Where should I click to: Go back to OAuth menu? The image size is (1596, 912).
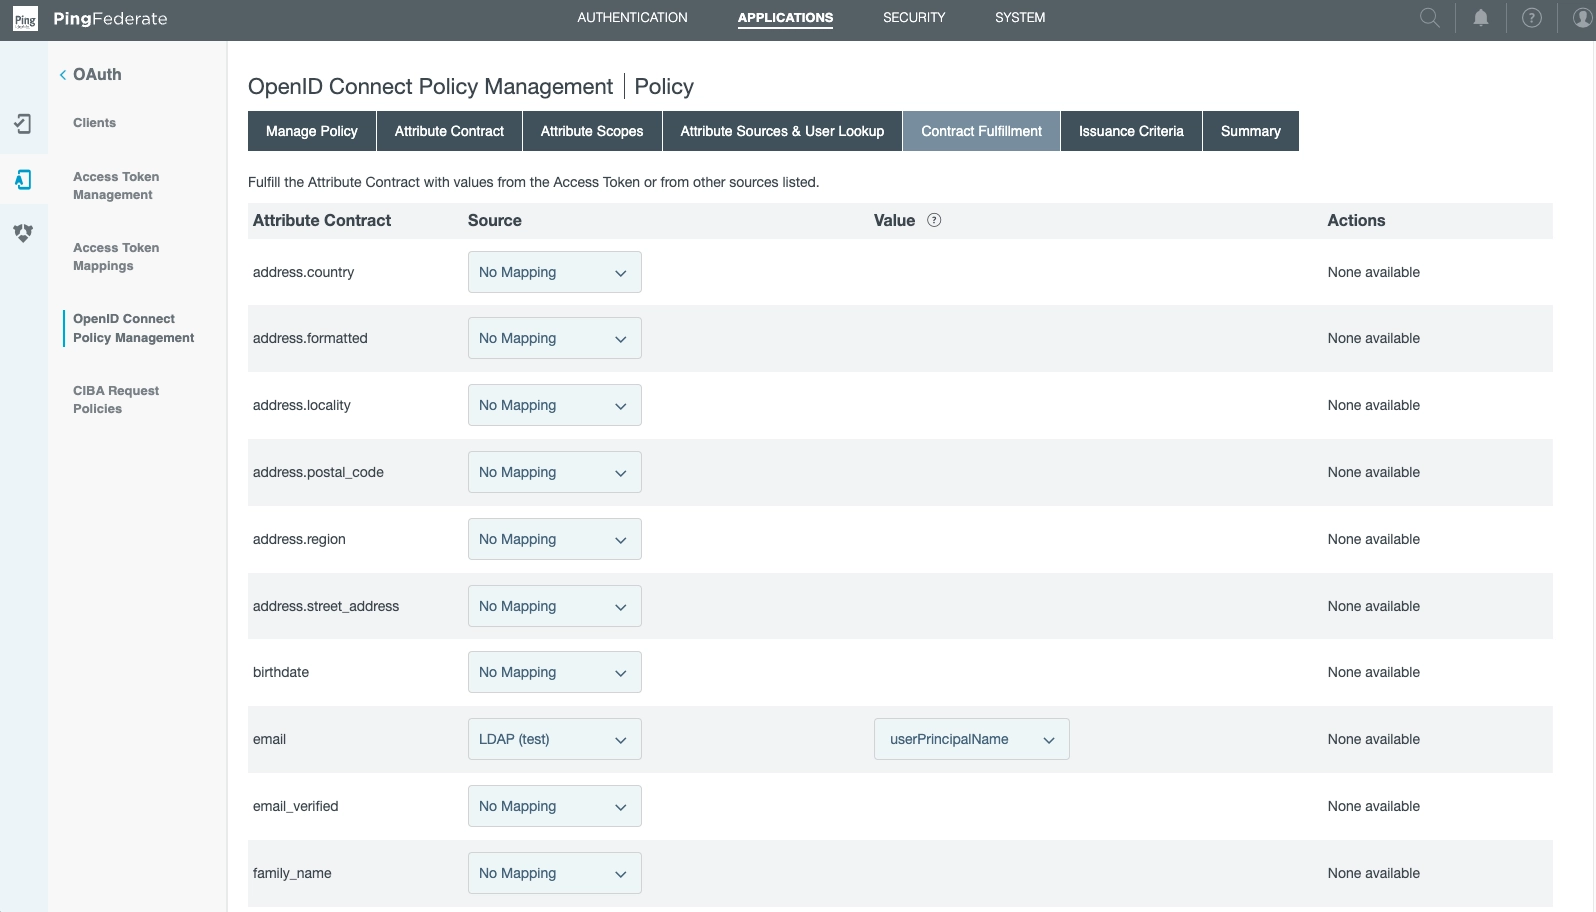pyautogui.click(x=90, y=75)
